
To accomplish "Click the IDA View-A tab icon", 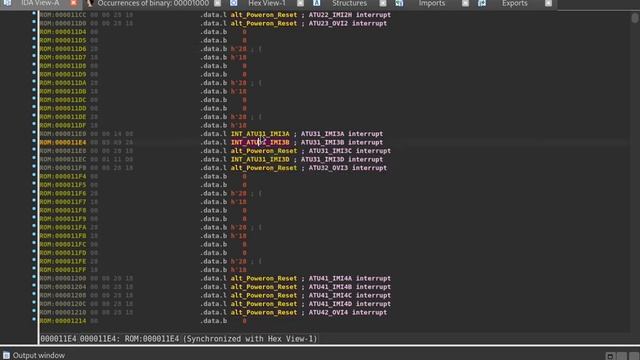I will [x=7, y=3].
